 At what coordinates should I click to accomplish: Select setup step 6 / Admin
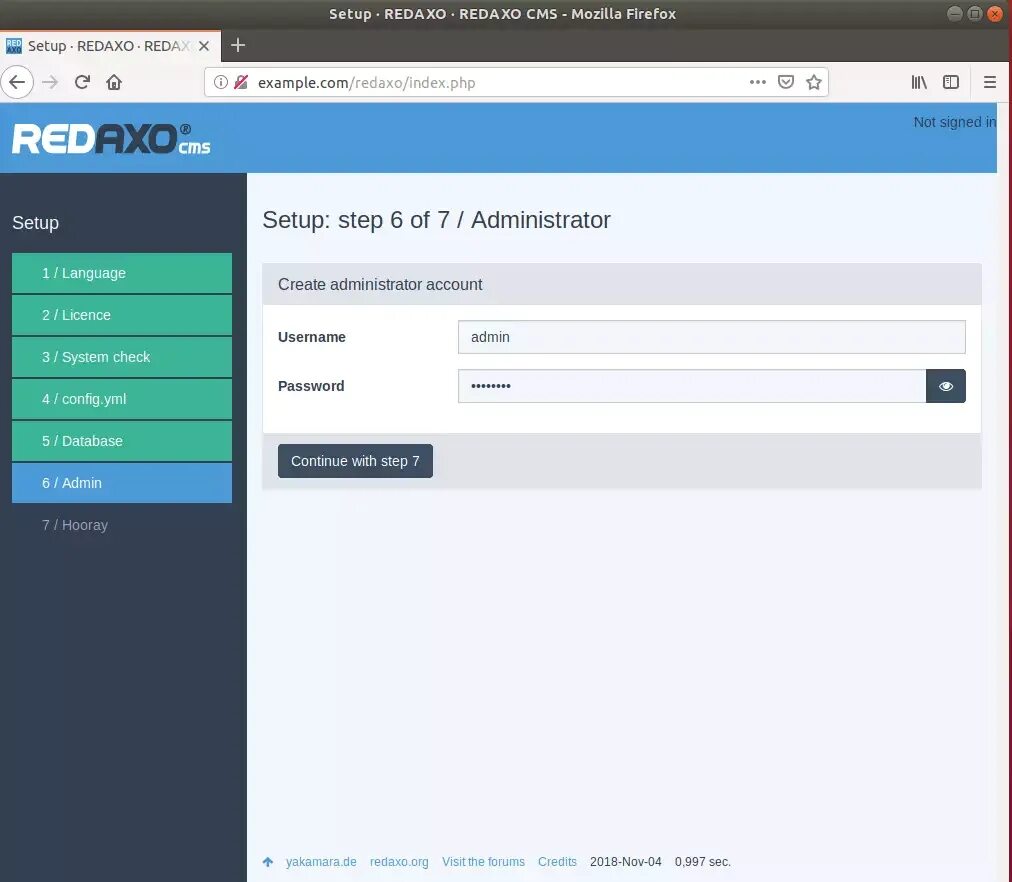click(122, 483)
